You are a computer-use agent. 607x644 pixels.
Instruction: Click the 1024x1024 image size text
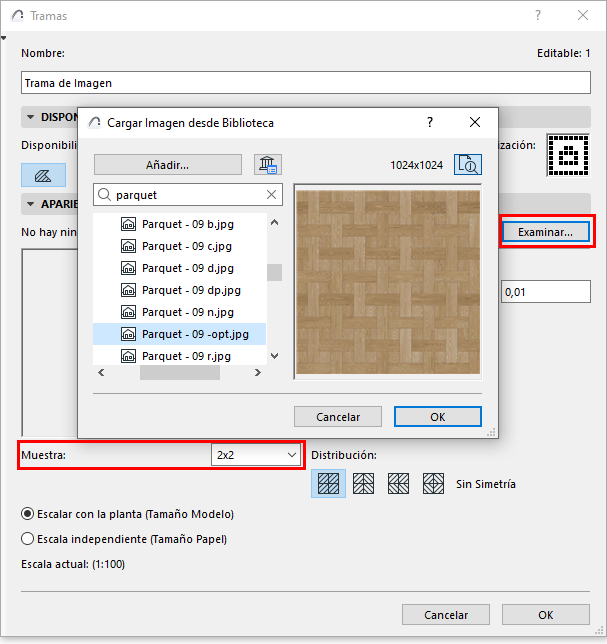pos(416,165)
